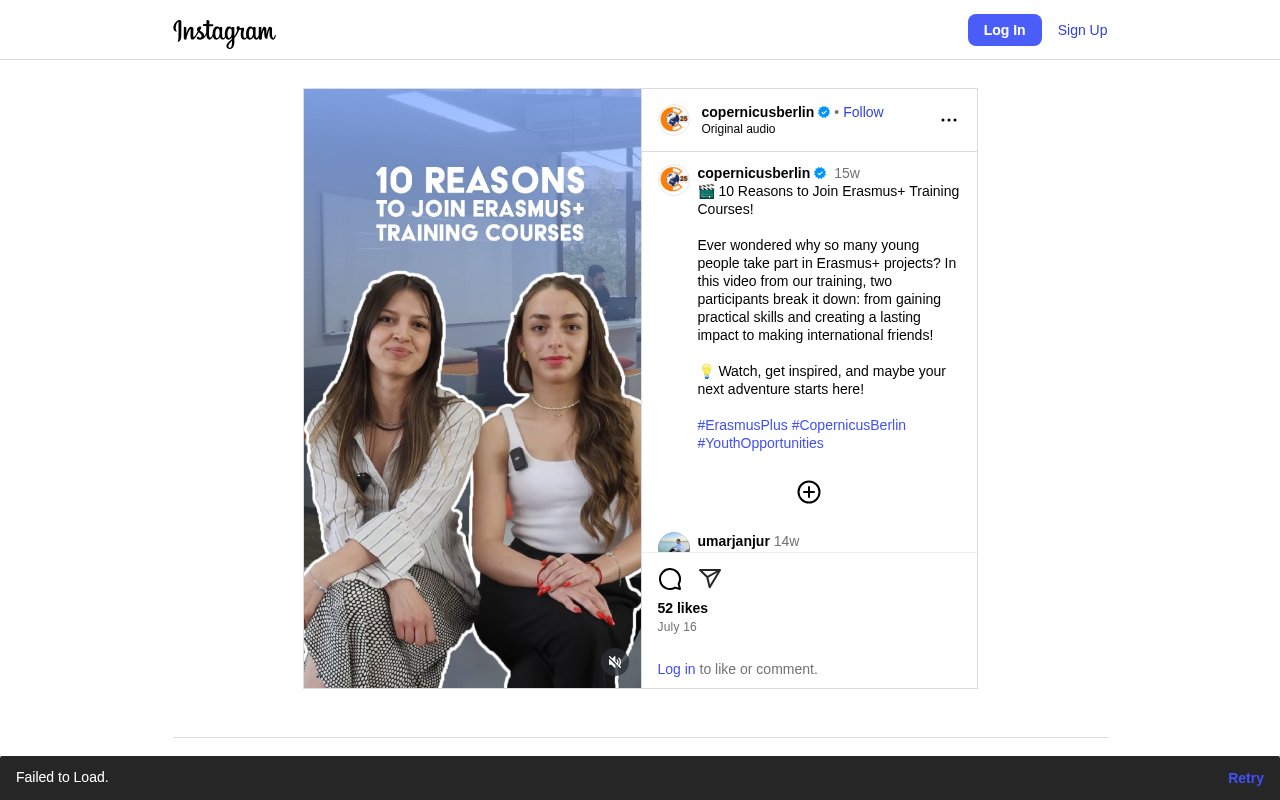Viewport: 1280px width, 800px height.
Task: Select Sign Up in the top bar
Action: tap(1082, 30)
